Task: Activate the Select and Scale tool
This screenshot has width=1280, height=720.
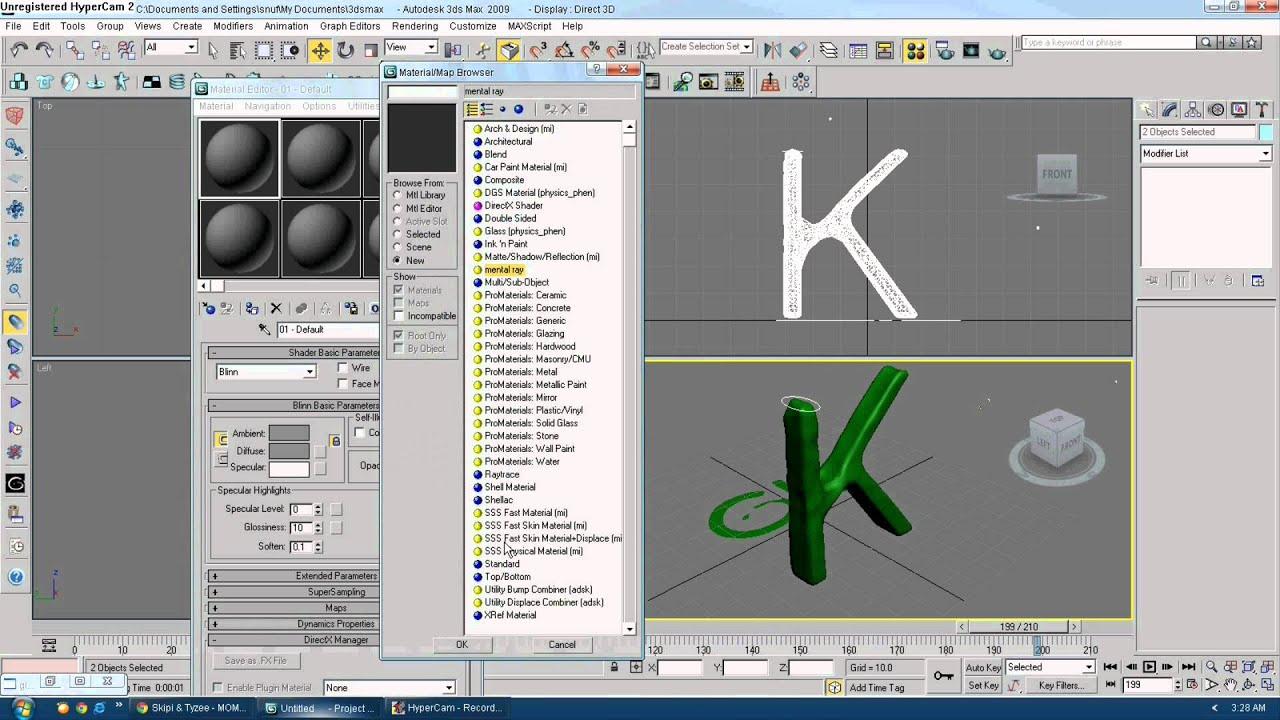Action: pos(371,50)
